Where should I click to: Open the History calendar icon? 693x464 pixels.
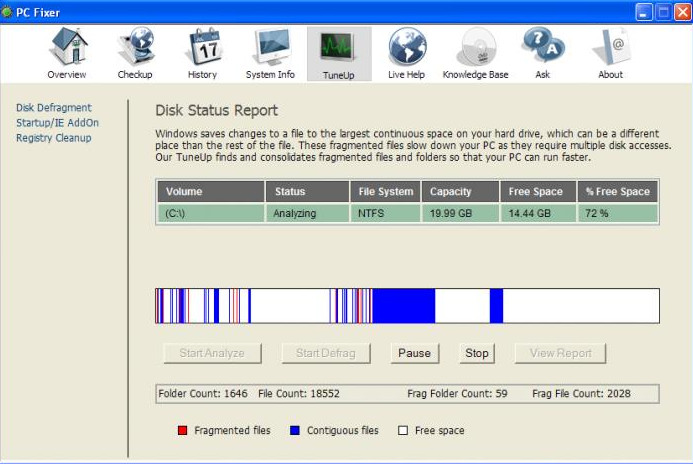click(x=203, y=47)
